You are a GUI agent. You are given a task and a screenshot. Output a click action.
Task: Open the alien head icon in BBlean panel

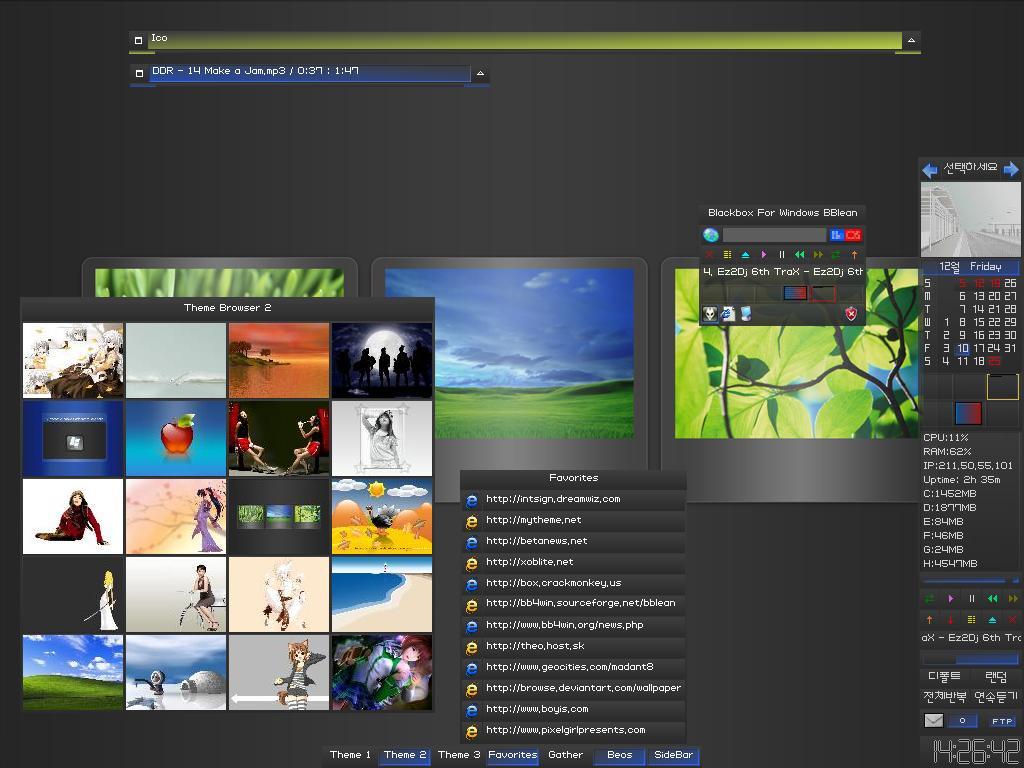pyautogui.click(x=710, y=314)
